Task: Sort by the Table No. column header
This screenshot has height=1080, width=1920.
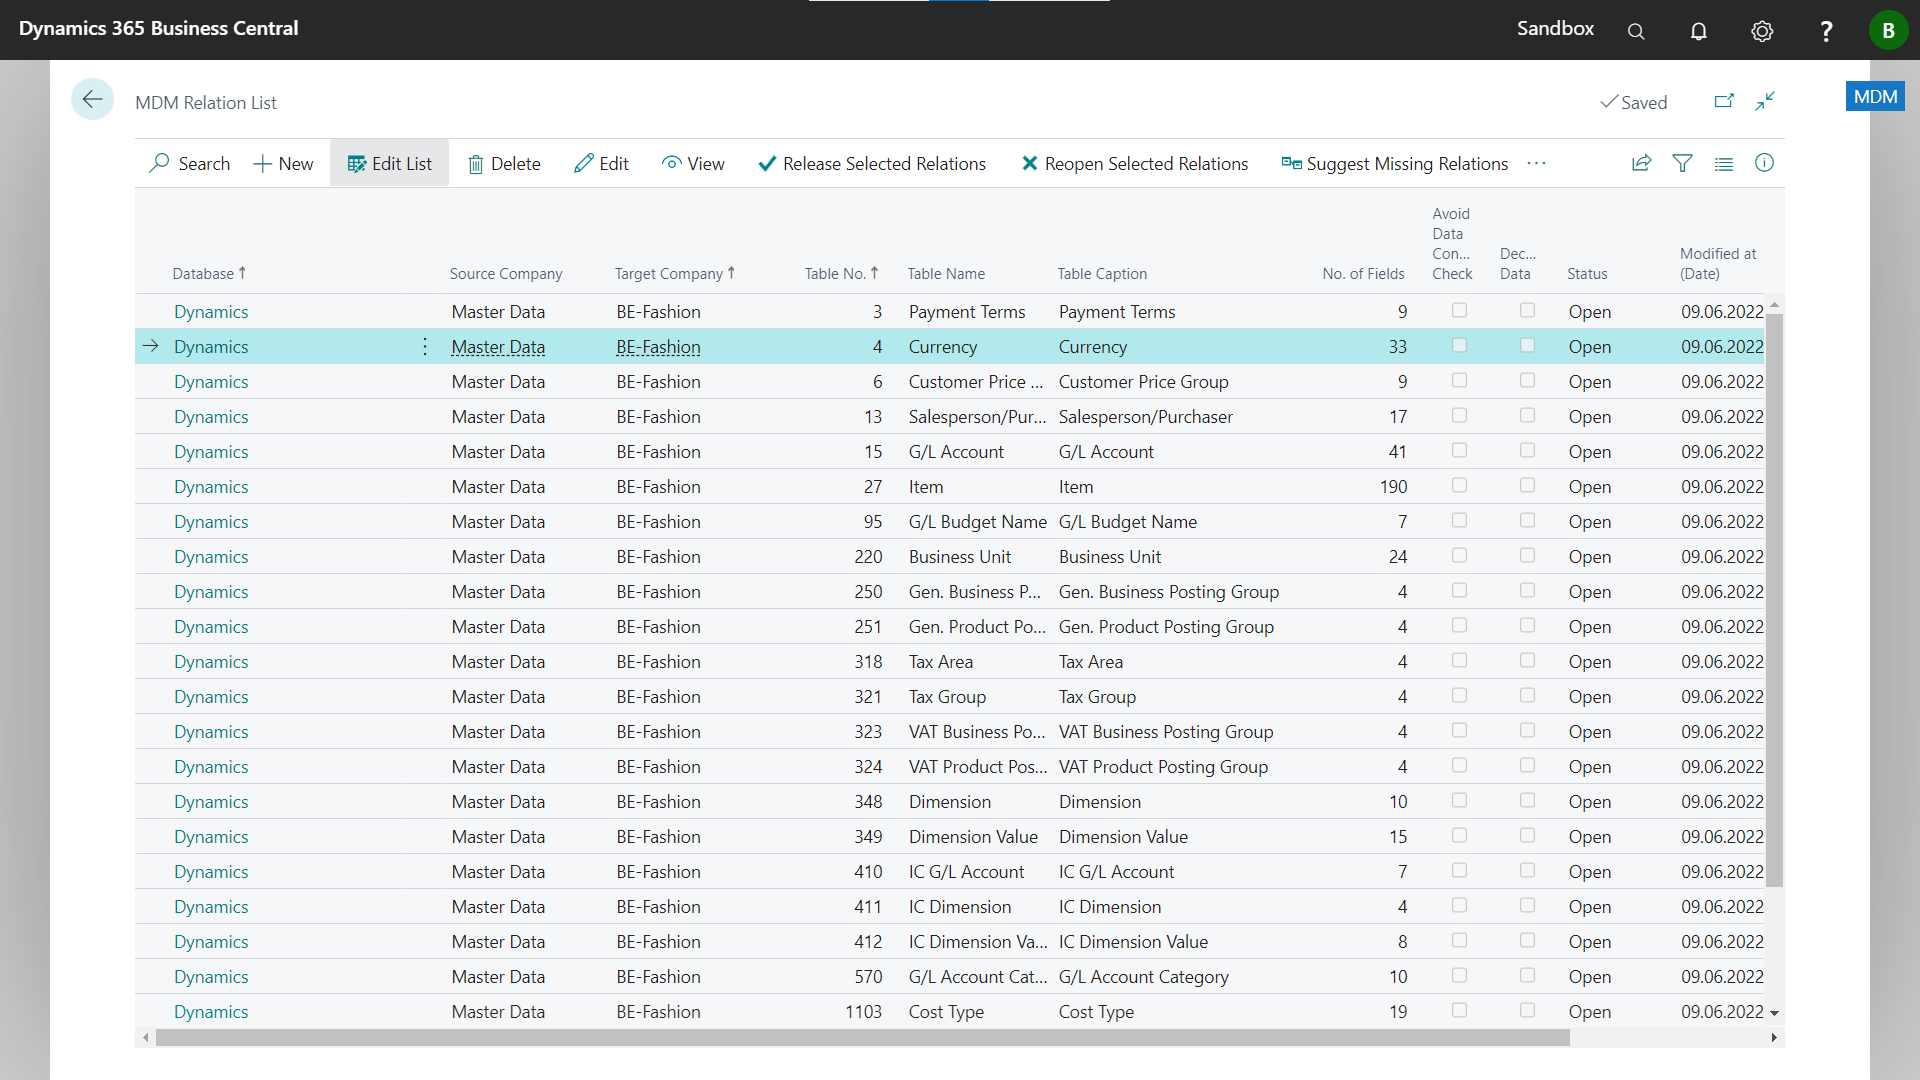Action: tap(841, 273)
